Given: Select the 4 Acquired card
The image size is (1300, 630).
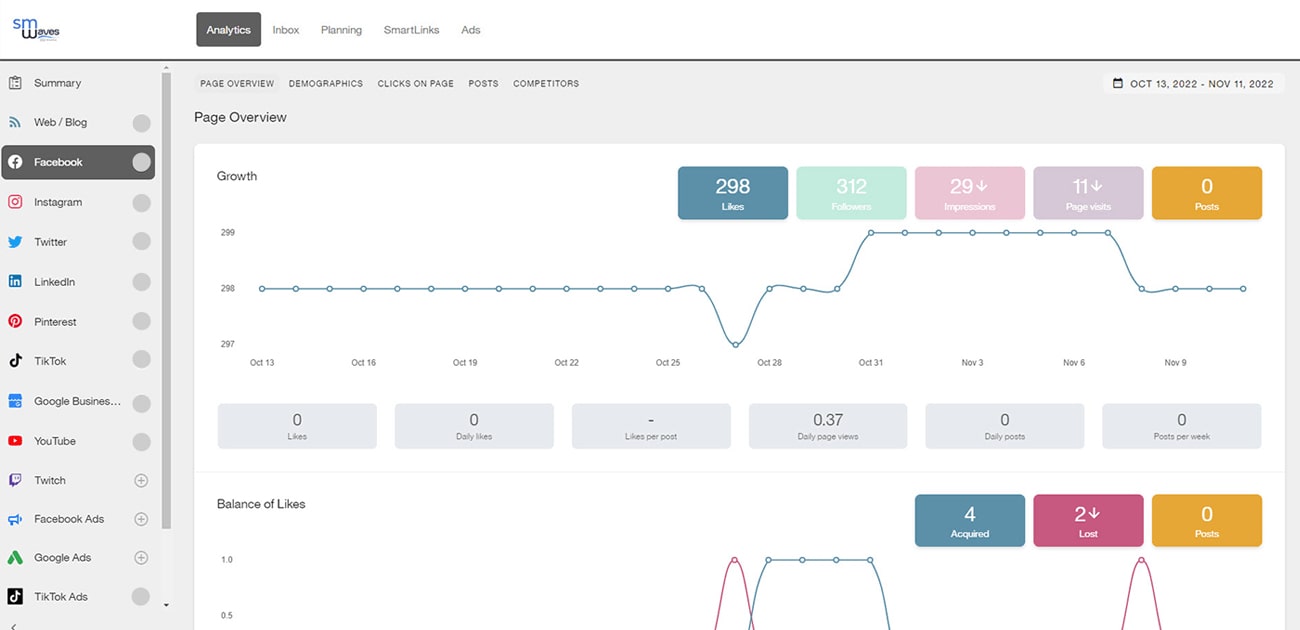Looking at the screenshot, I should 970,521.
